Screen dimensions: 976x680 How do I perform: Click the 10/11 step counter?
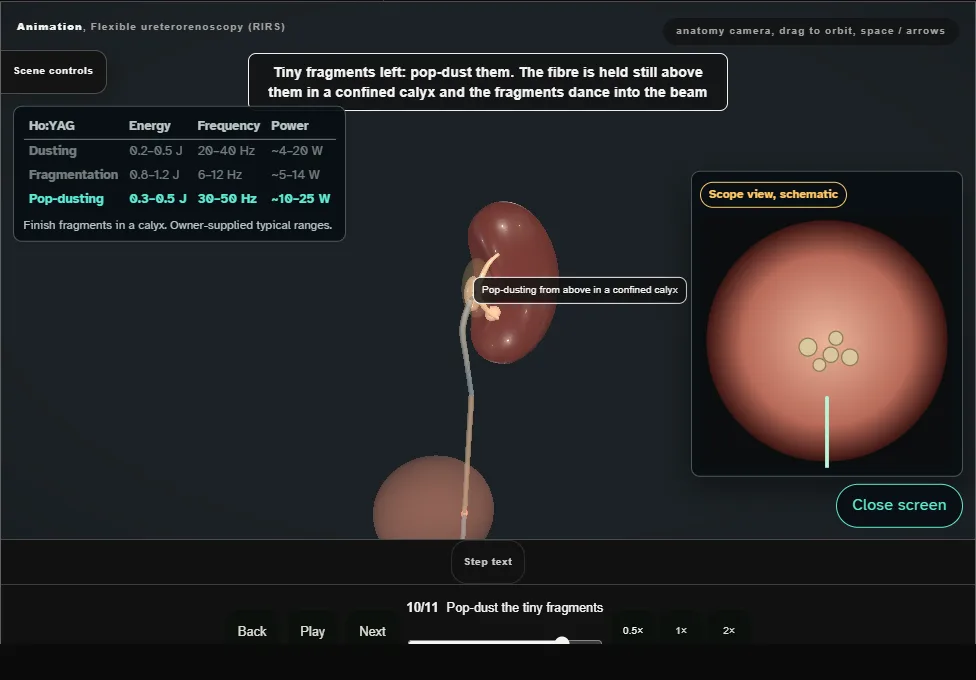[422, 608]
